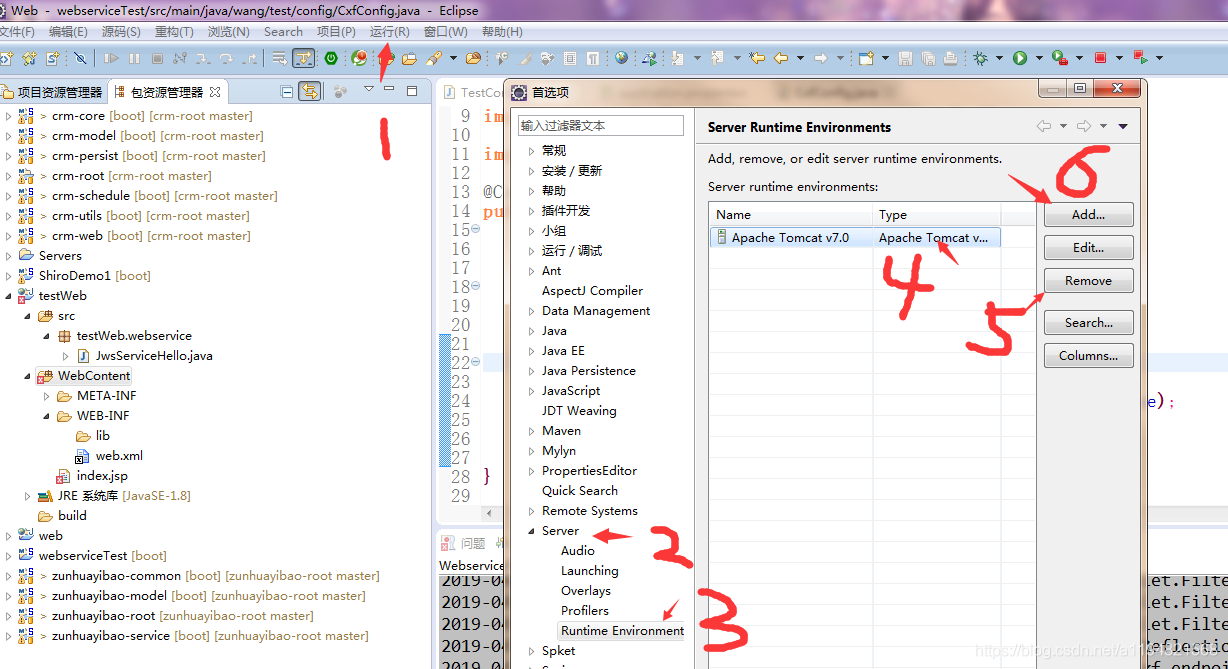
Task: Collapse the WEB-INF folder node
Action: click(x=47, y=416)
